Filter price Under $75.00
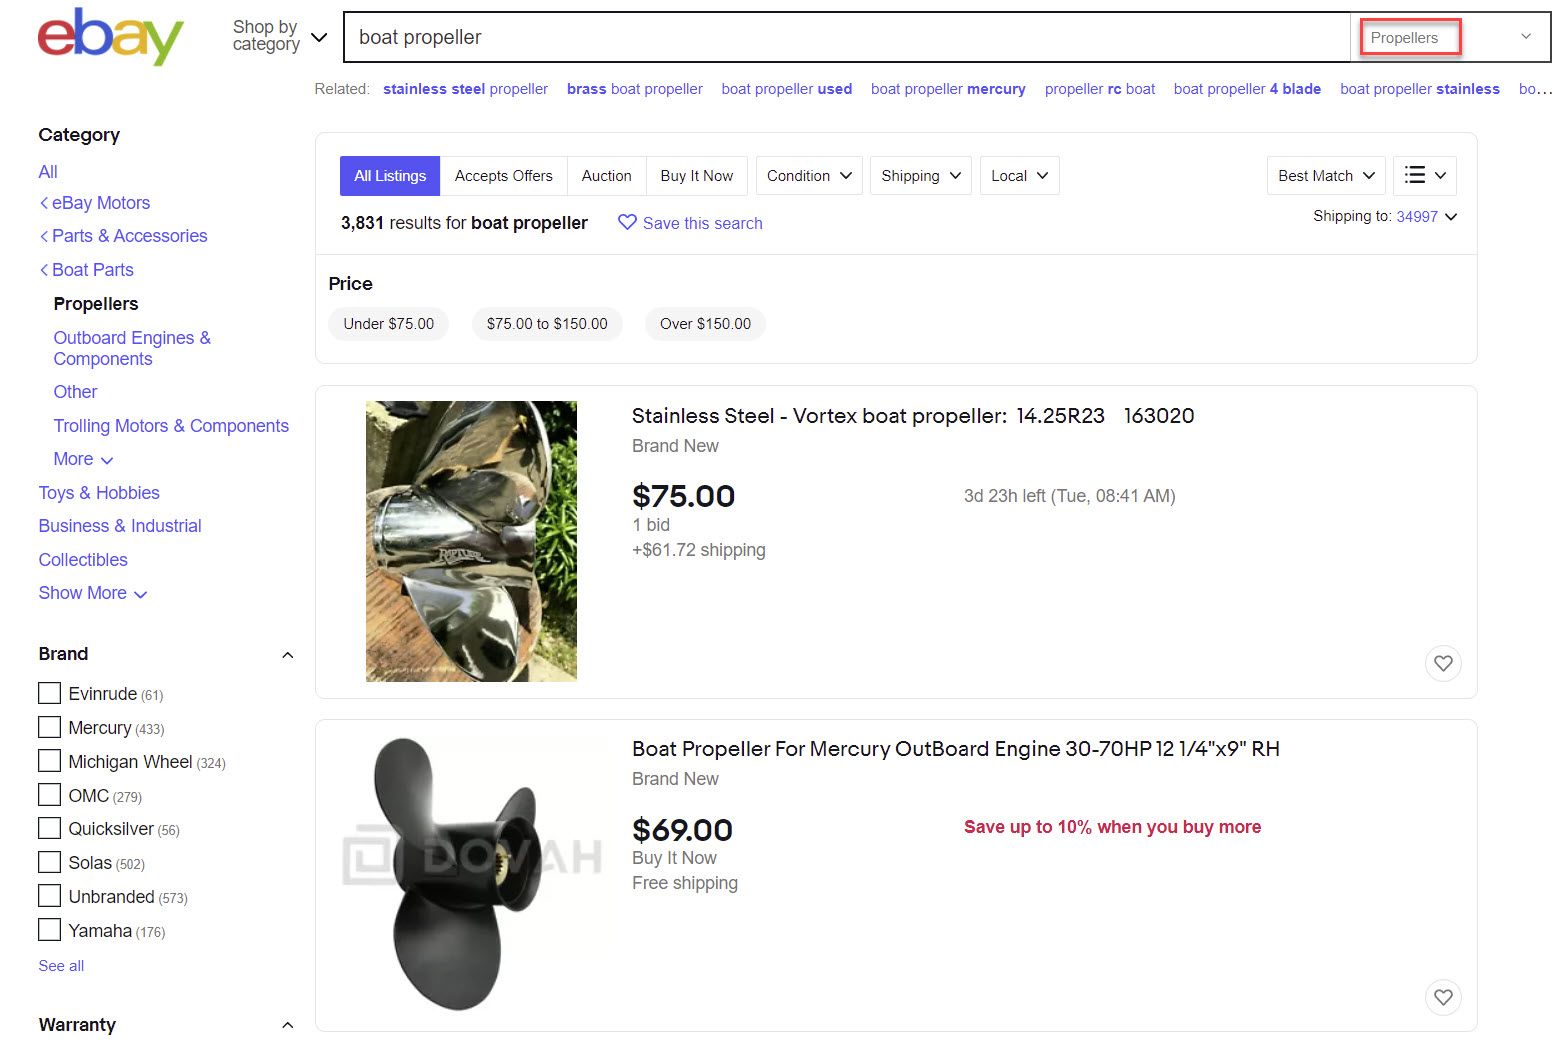The height and width of the screenshot is (1047, 1552). pos(388,324)
